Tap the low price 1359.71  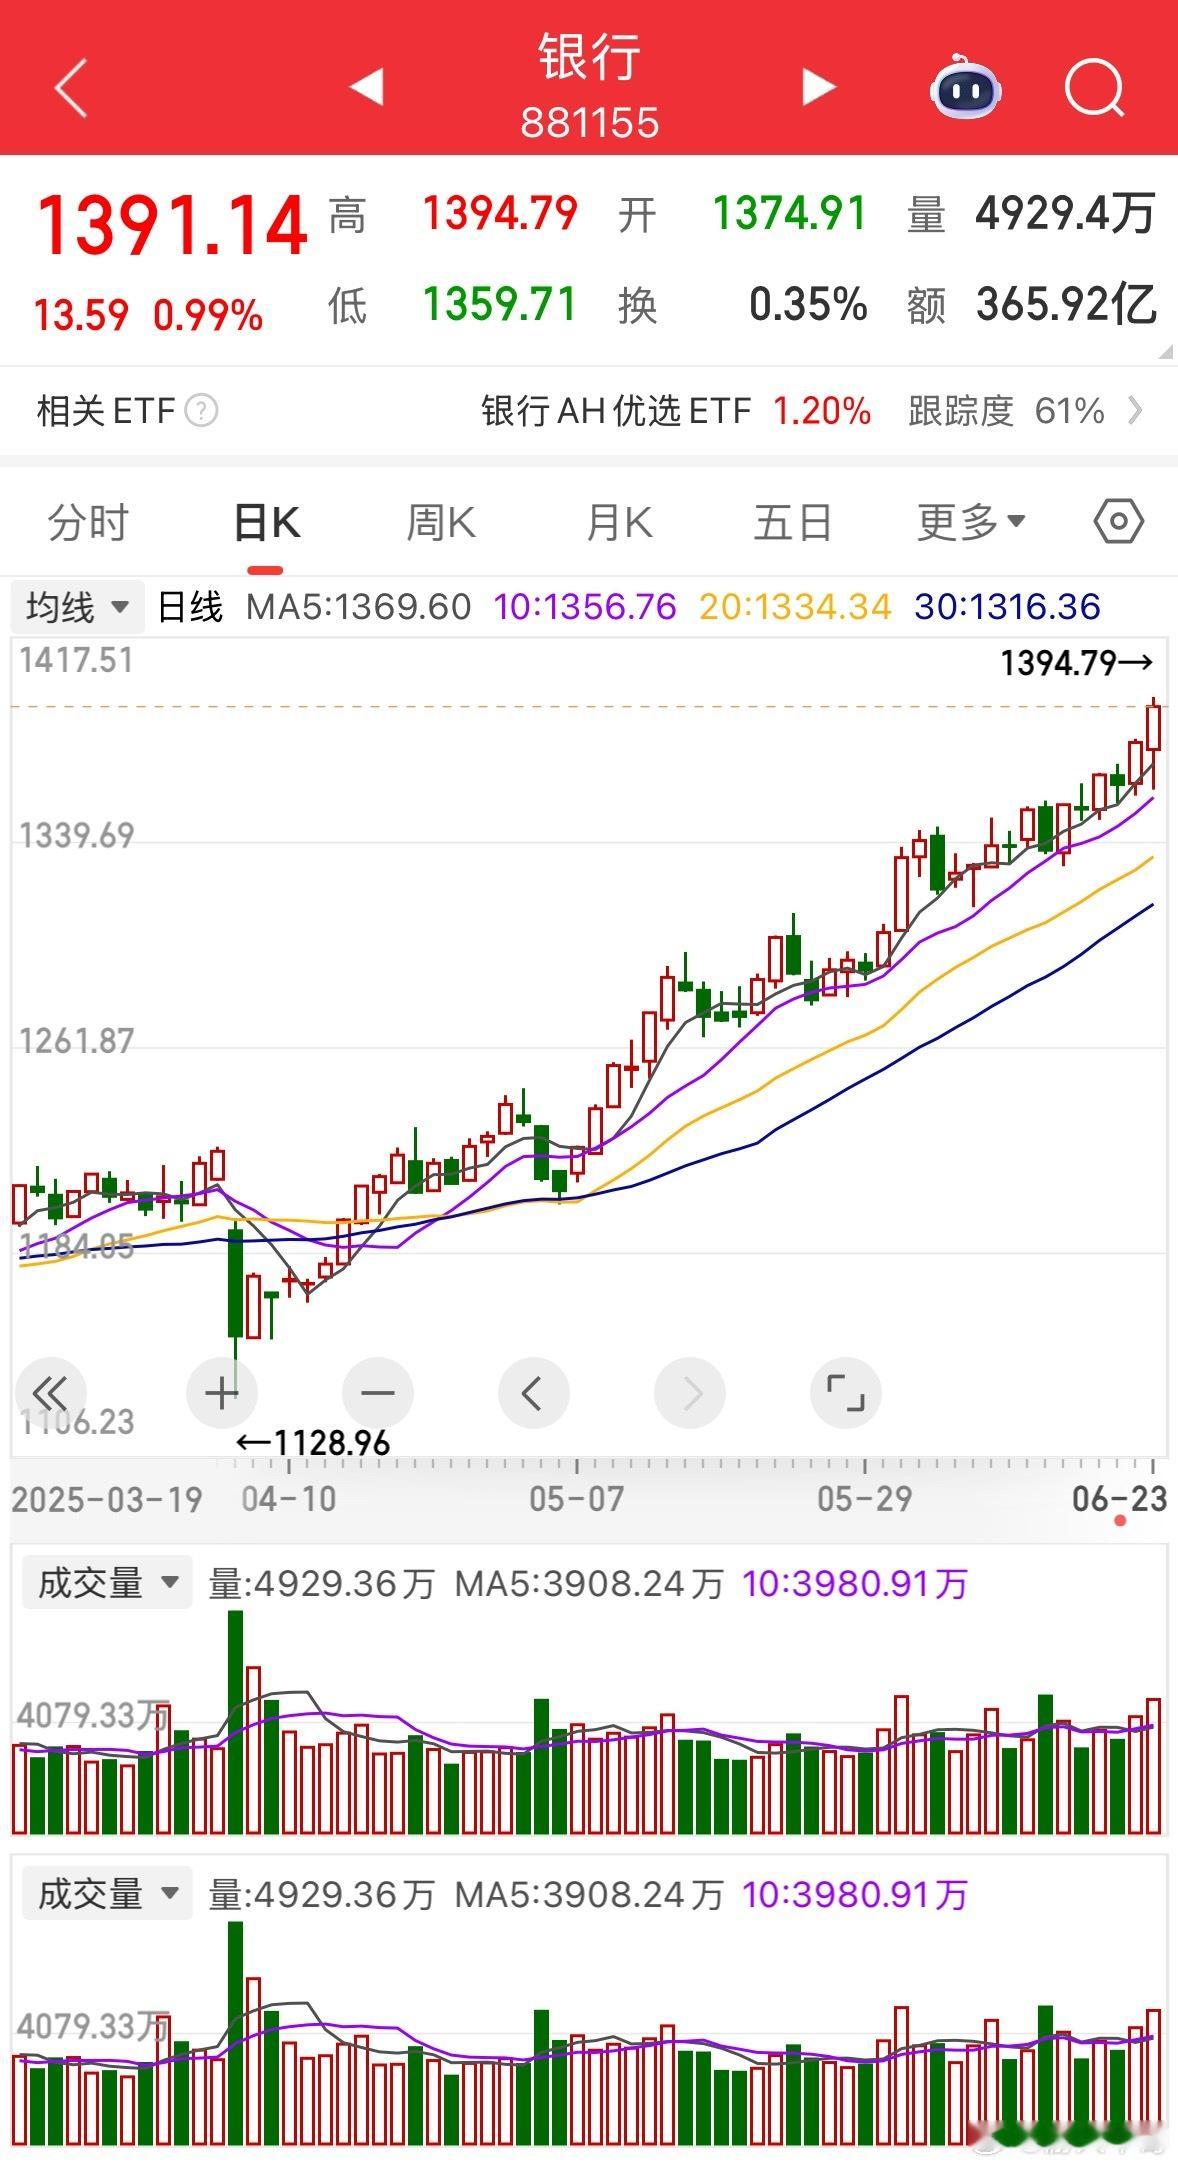click(x=500, y=304)
